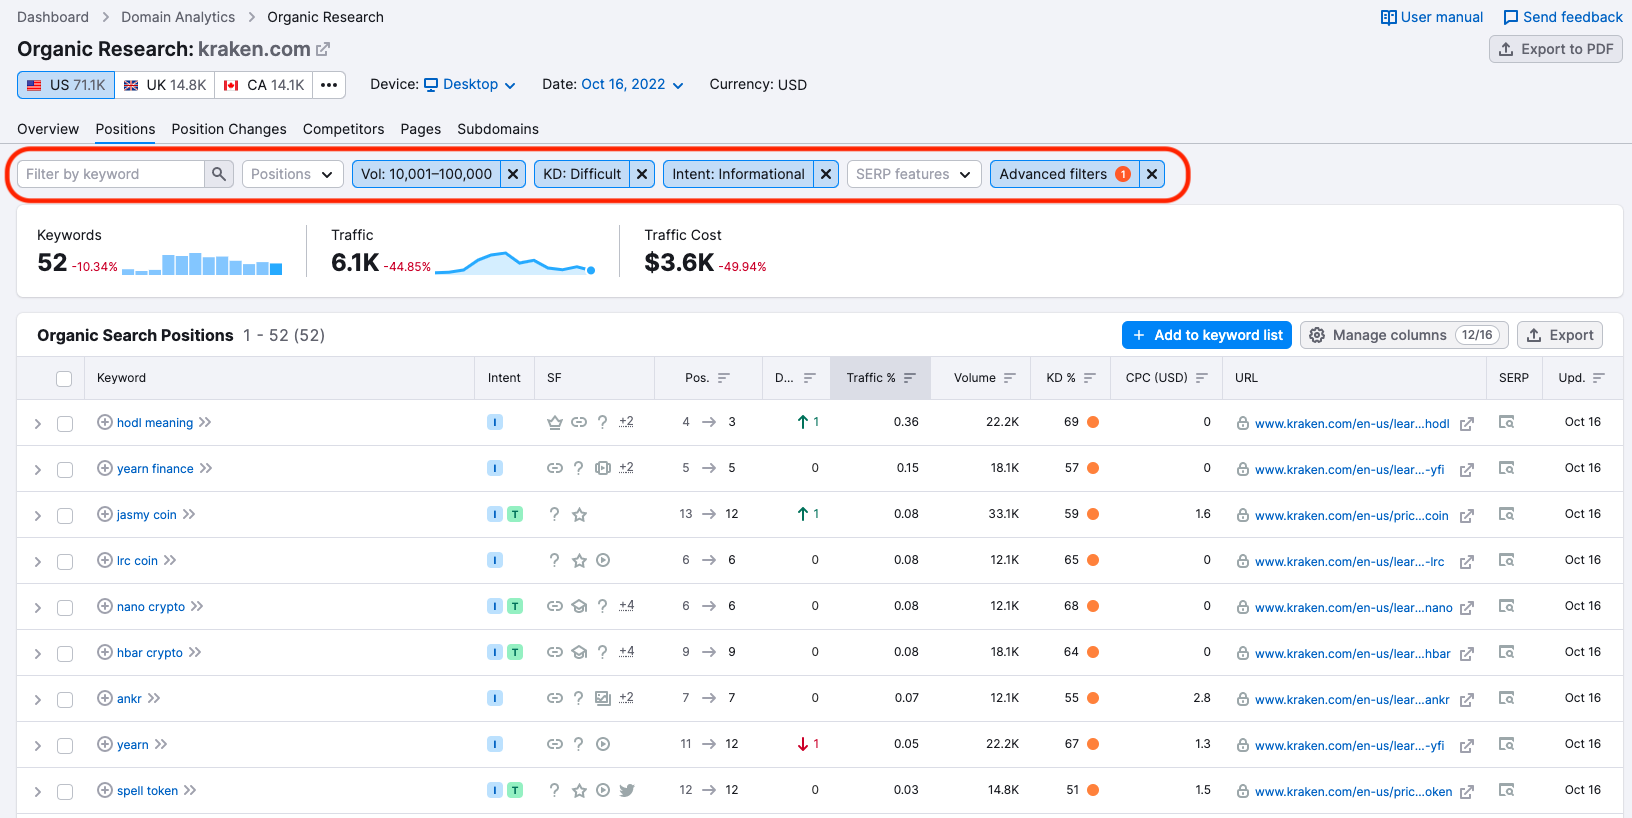Open Manage columns 12/16

(1404, 335)
